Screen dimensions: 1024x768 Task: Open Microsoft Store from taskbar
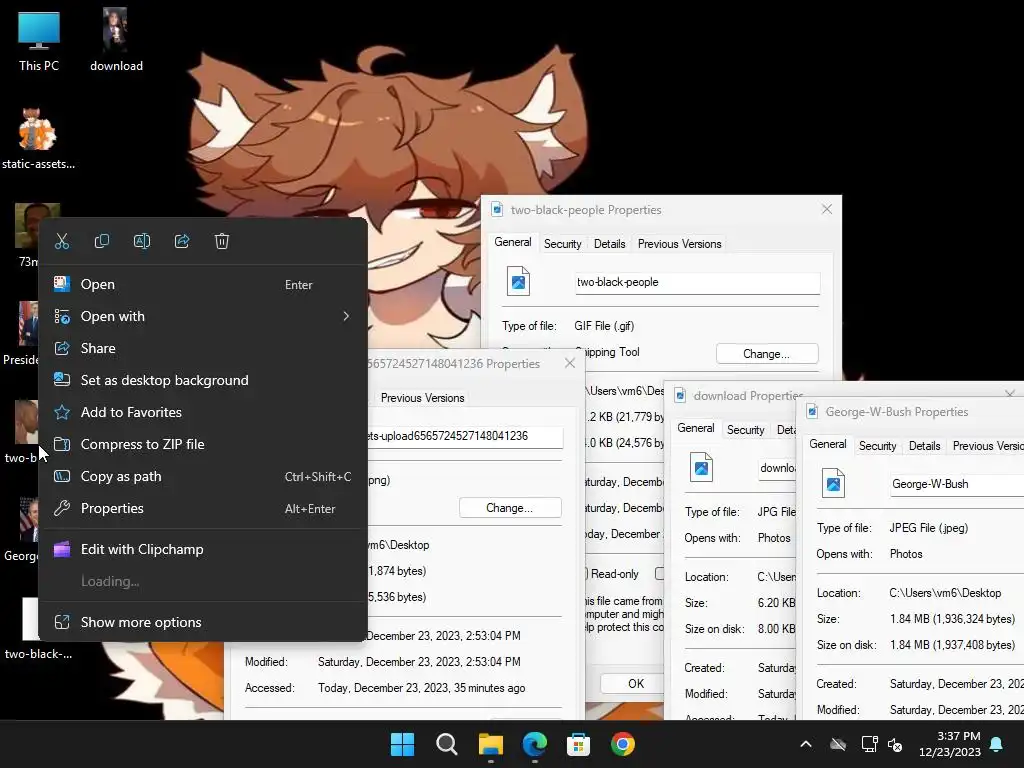coord(579,744)
